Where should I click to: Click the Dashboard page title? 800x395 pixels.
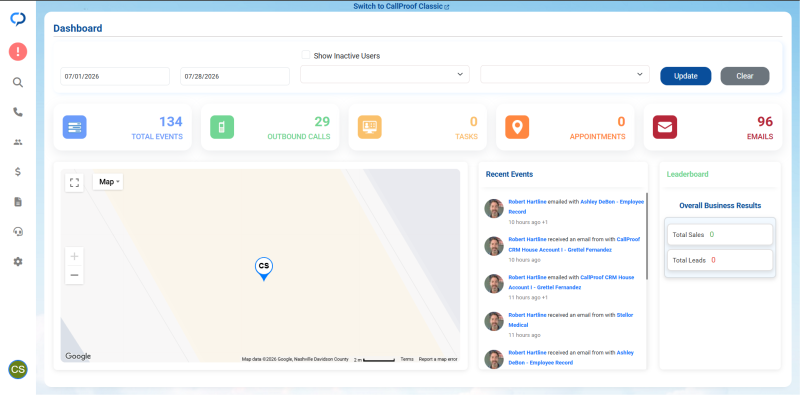pos(78,29)
